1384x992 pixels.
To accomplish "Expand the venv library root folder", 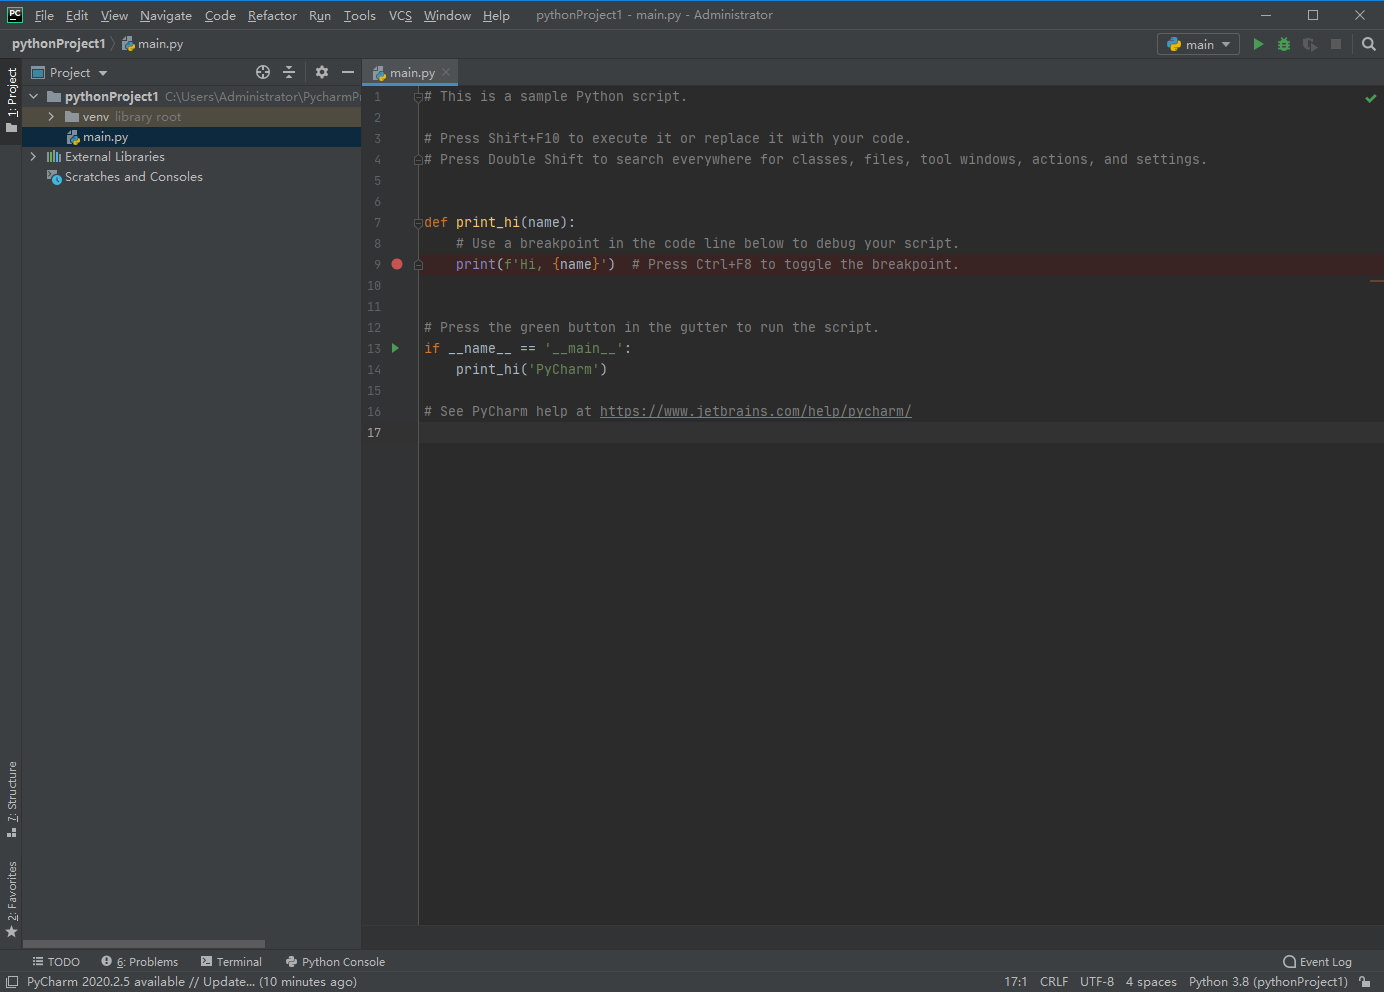I will coord(51,116).
